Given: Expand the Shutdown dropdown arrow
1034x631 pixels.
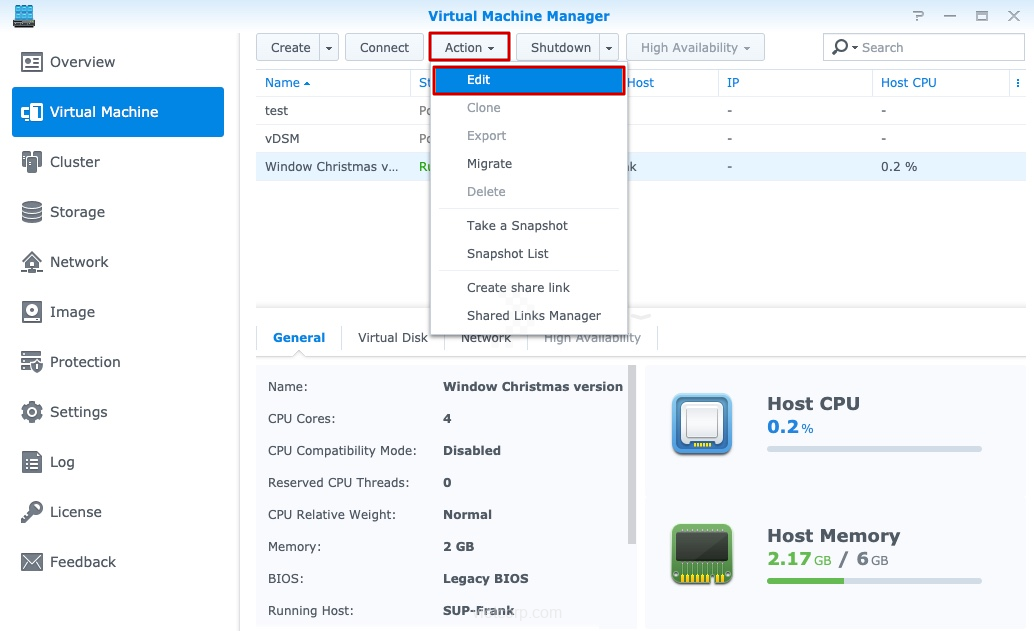Looking at the screenshot, I should [609, 48].
